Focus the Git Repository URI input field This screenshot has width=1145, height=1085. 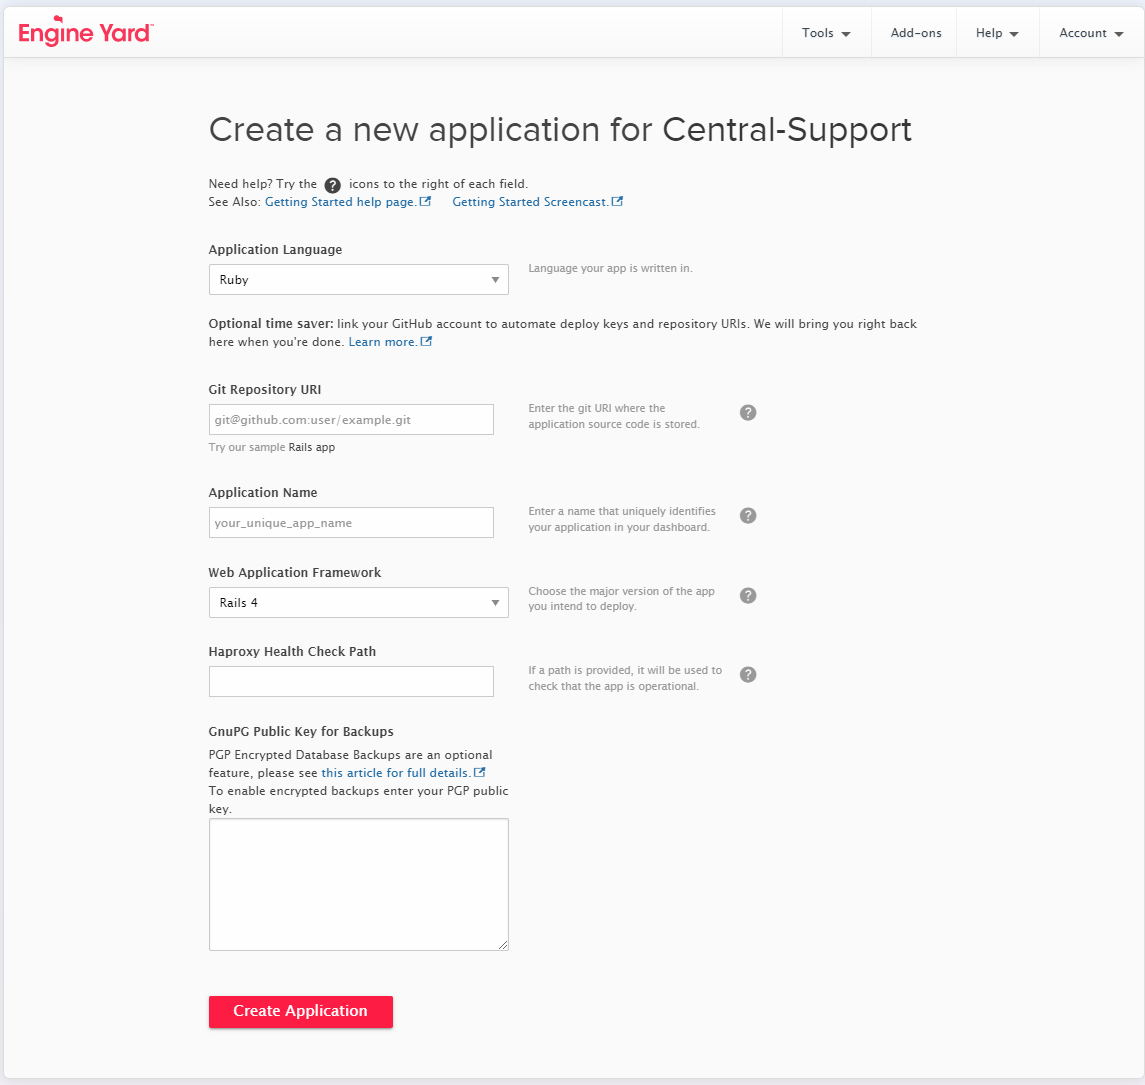(x=351, y=420)
